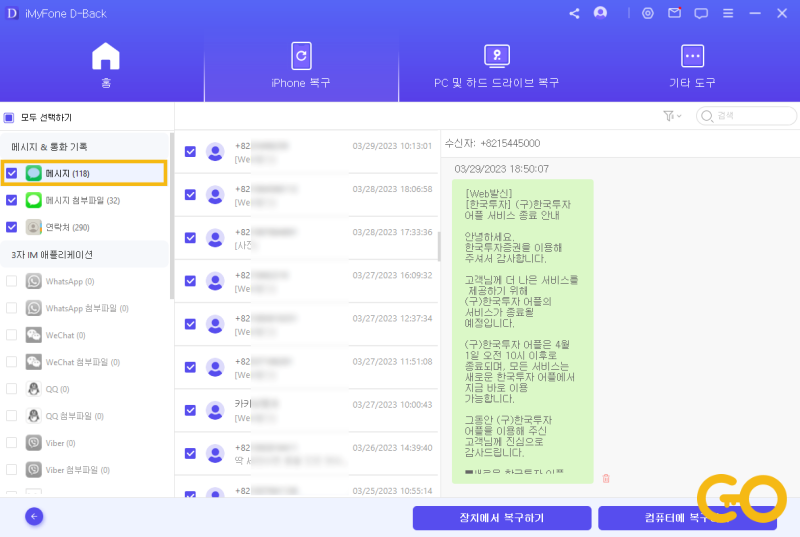This screenshot has height=537, width=800.
Task: Open the green 한국투자 message bubble
Action: pos(522,331)
